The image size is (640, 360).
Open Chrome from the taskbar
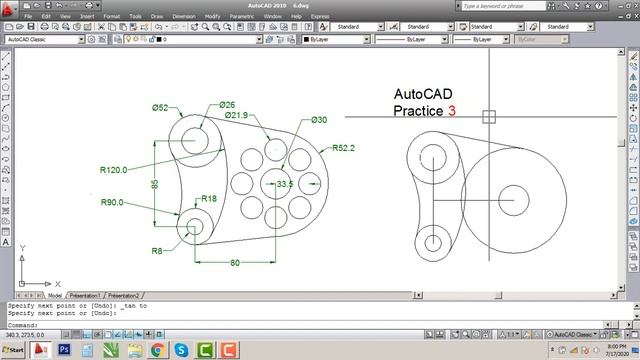click(158, 350)
